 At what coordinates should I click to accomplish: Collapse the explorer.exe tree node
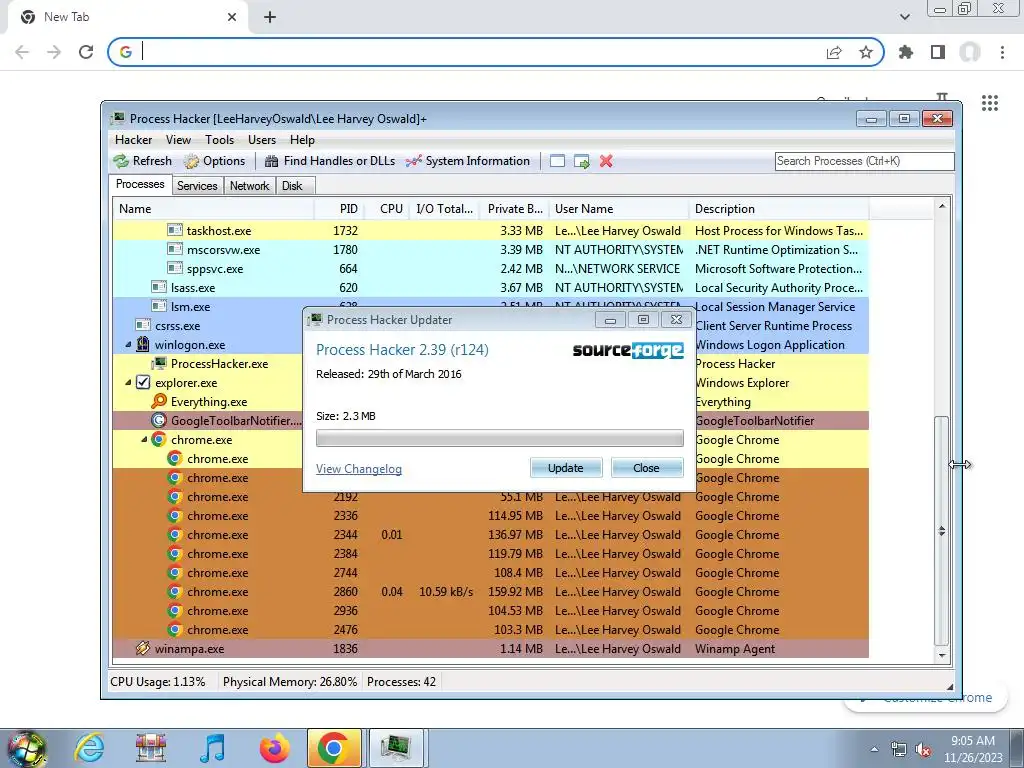pyautogui.click(x=128, y=382)
